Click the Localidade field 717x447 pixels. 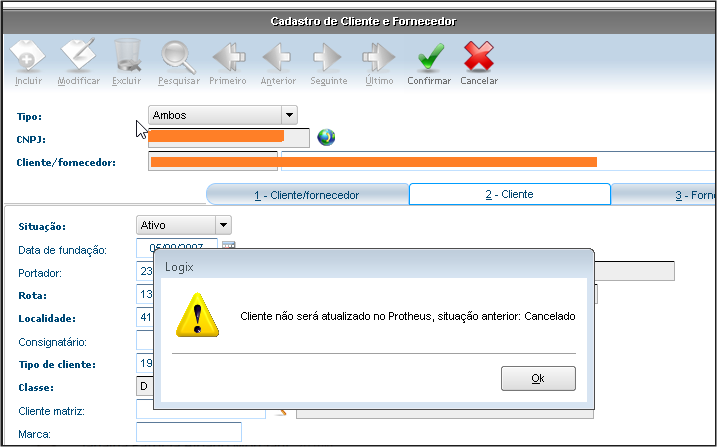click(145, 317)
